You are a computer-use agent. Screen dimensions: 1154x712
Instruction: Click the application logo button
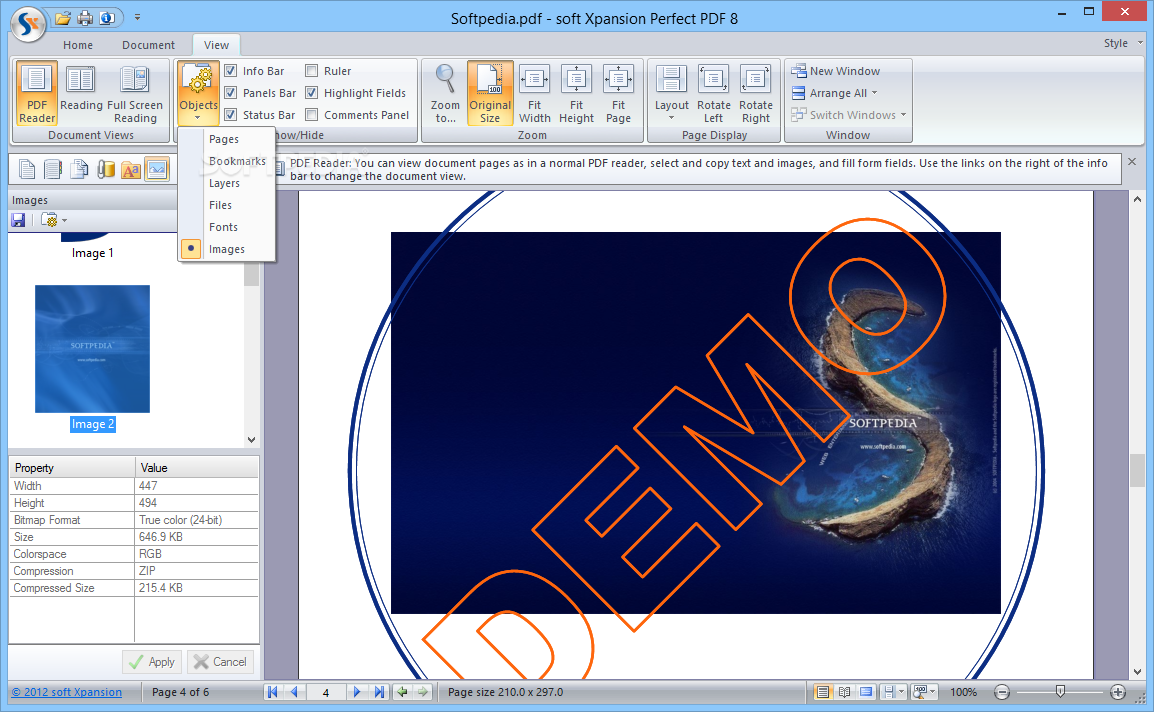click(29, 24)
